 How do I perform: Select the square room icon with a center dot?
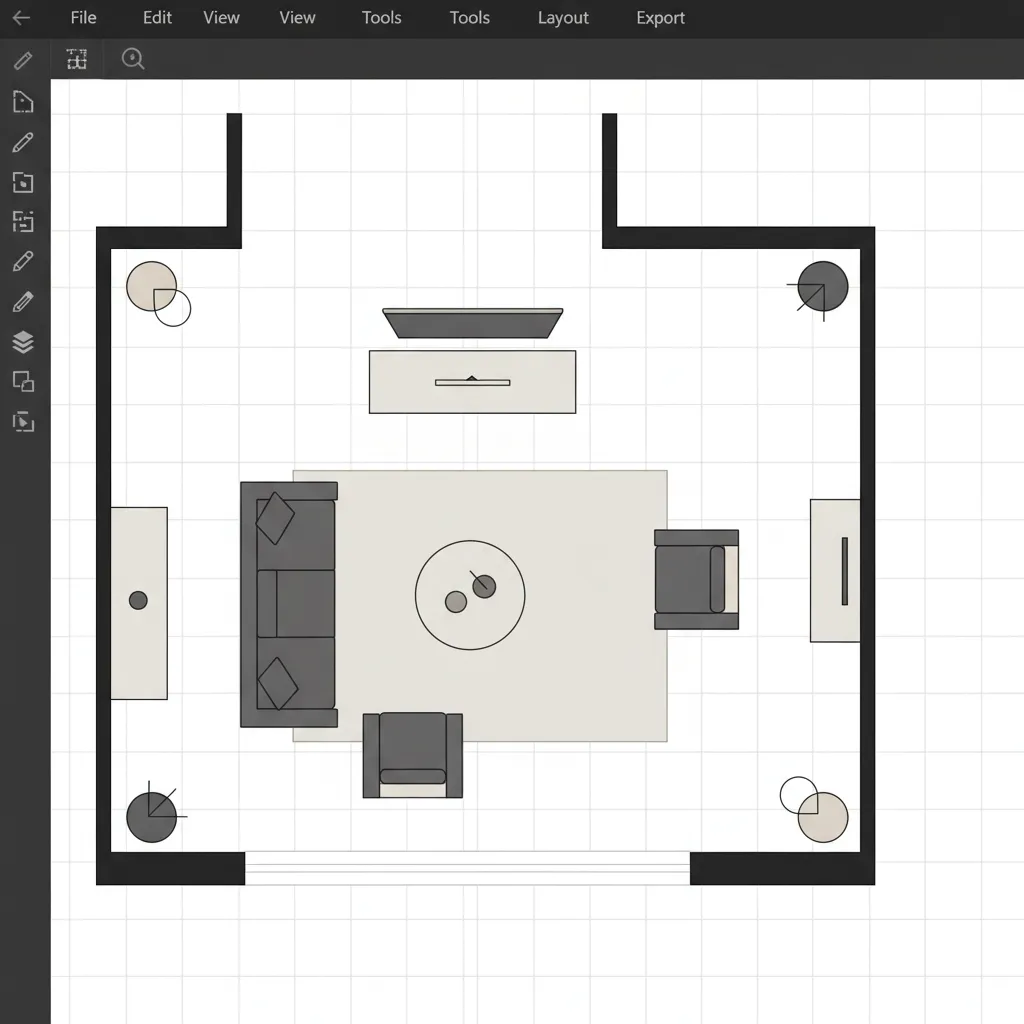pyautogui.click(x=23, y=183)
